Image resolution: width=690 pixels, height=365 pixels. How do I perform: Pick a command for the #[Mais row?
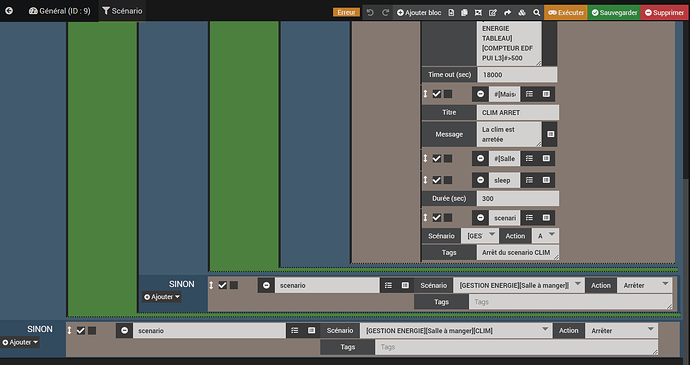click(546, 94)
